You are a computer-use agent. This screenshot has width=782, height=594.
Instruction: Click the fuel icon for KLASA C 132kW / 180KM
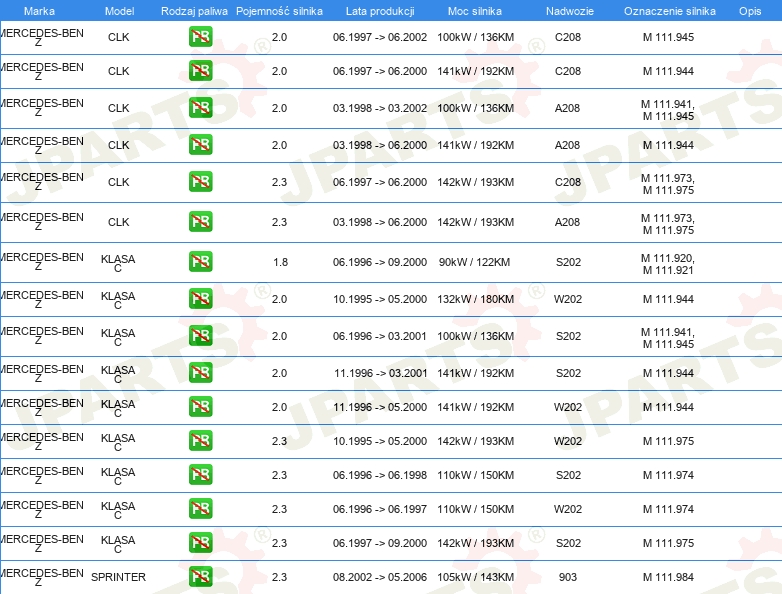[200, 299]
